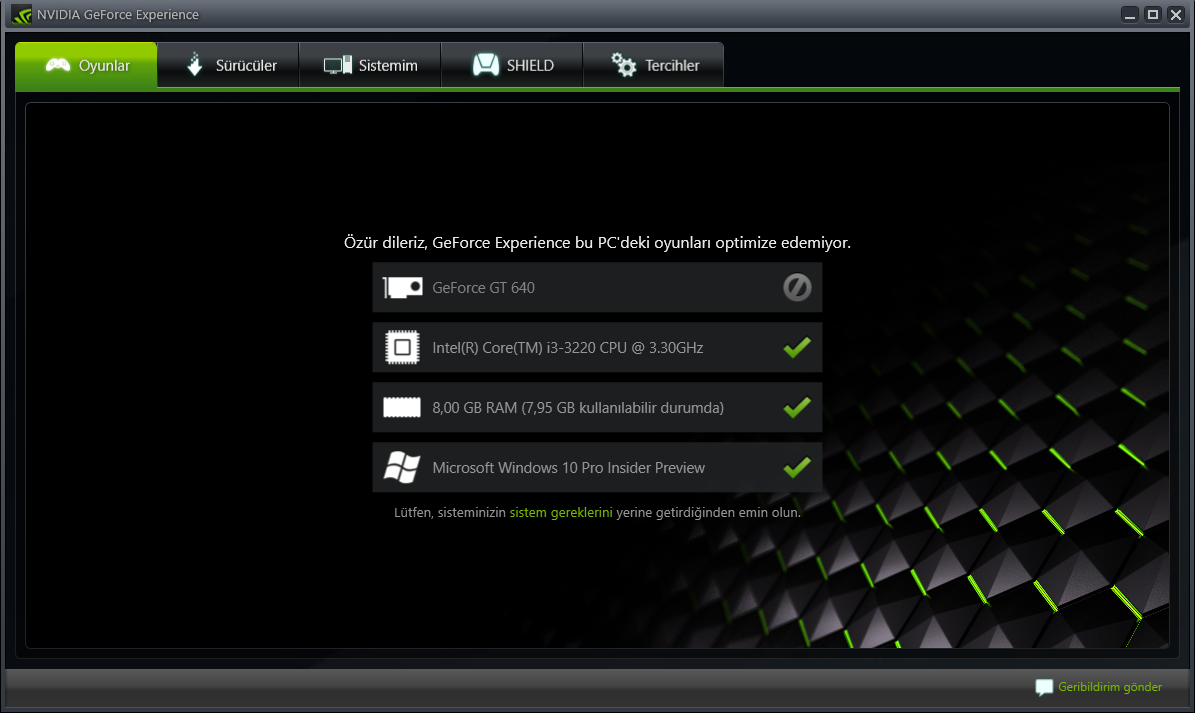Click the feedback speech bubble icon
The height and width of the screenshot is (713, 1195).
pos(1044,688)
